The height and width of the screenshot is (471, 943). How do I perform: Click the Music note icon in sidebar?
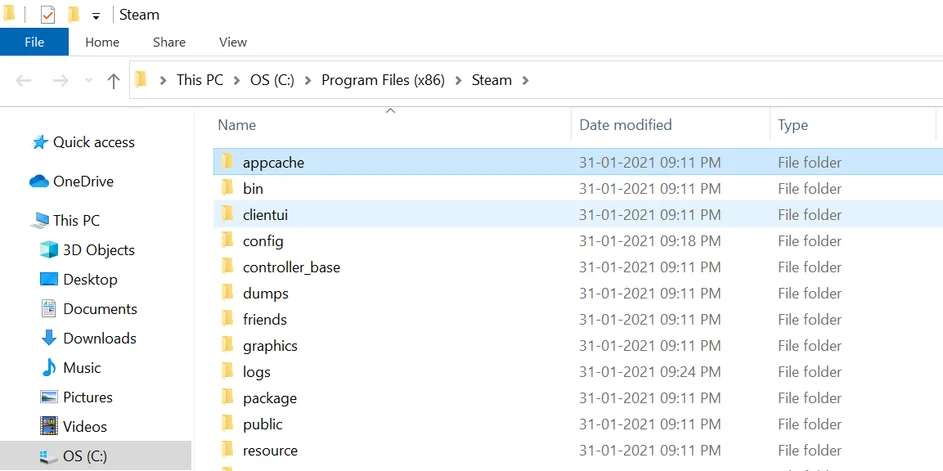(x=49, y=368)
